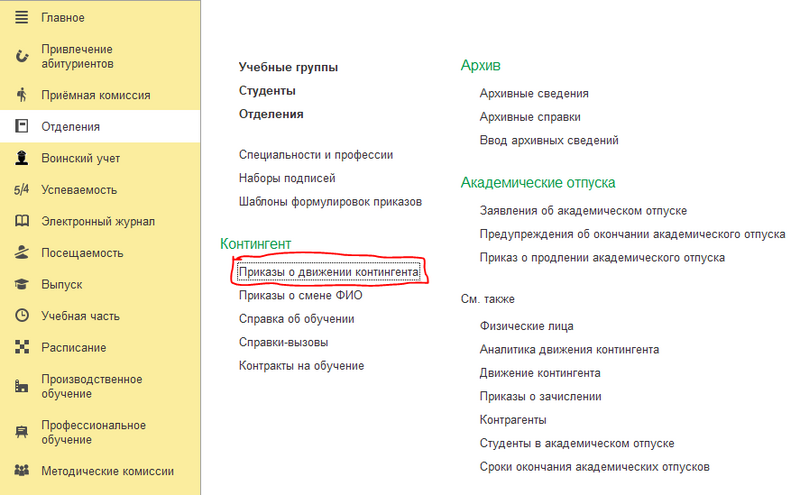Open Архивные сведения

pyautogui.click(x=534, y=93)
